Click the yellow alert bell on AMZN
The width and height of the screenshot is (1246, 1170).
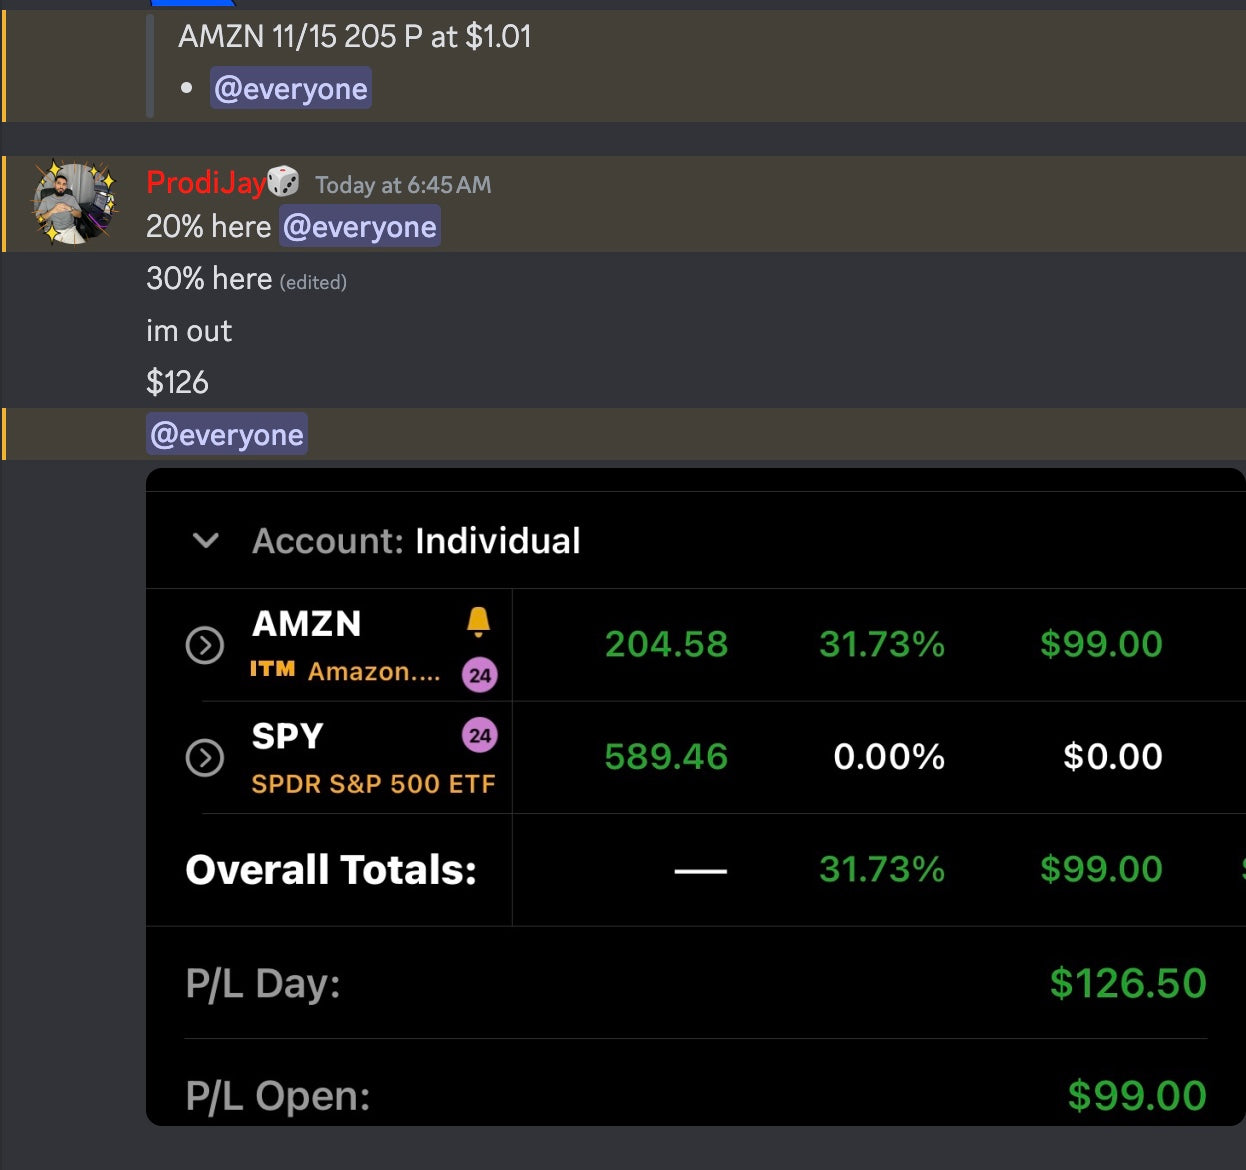click(x=478, y=622)
